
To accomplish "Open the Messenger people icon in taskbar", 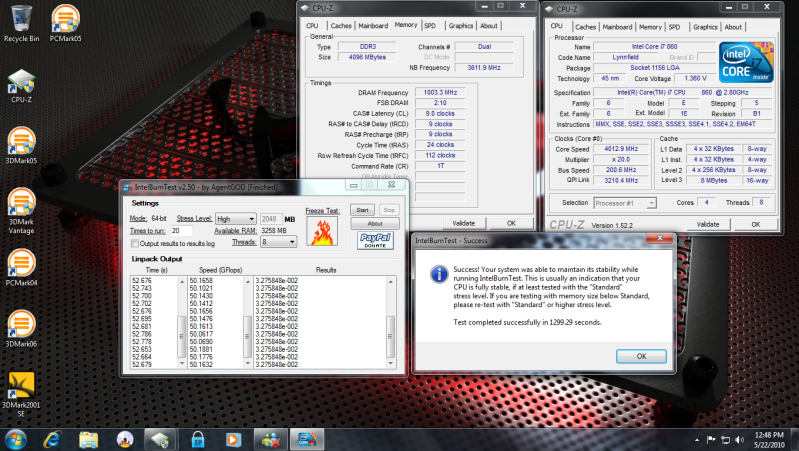I will 270,439.
